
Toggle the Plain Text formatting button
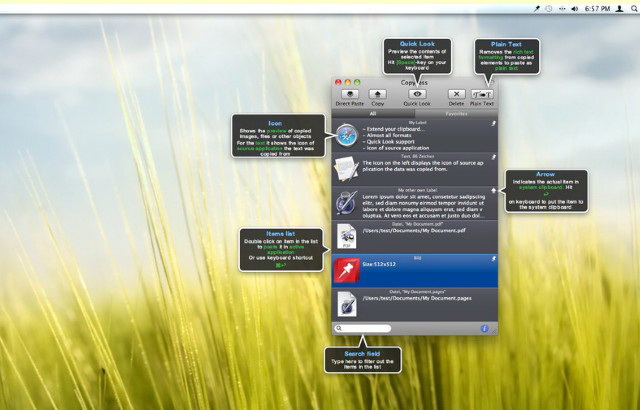(x=482, y=94)
